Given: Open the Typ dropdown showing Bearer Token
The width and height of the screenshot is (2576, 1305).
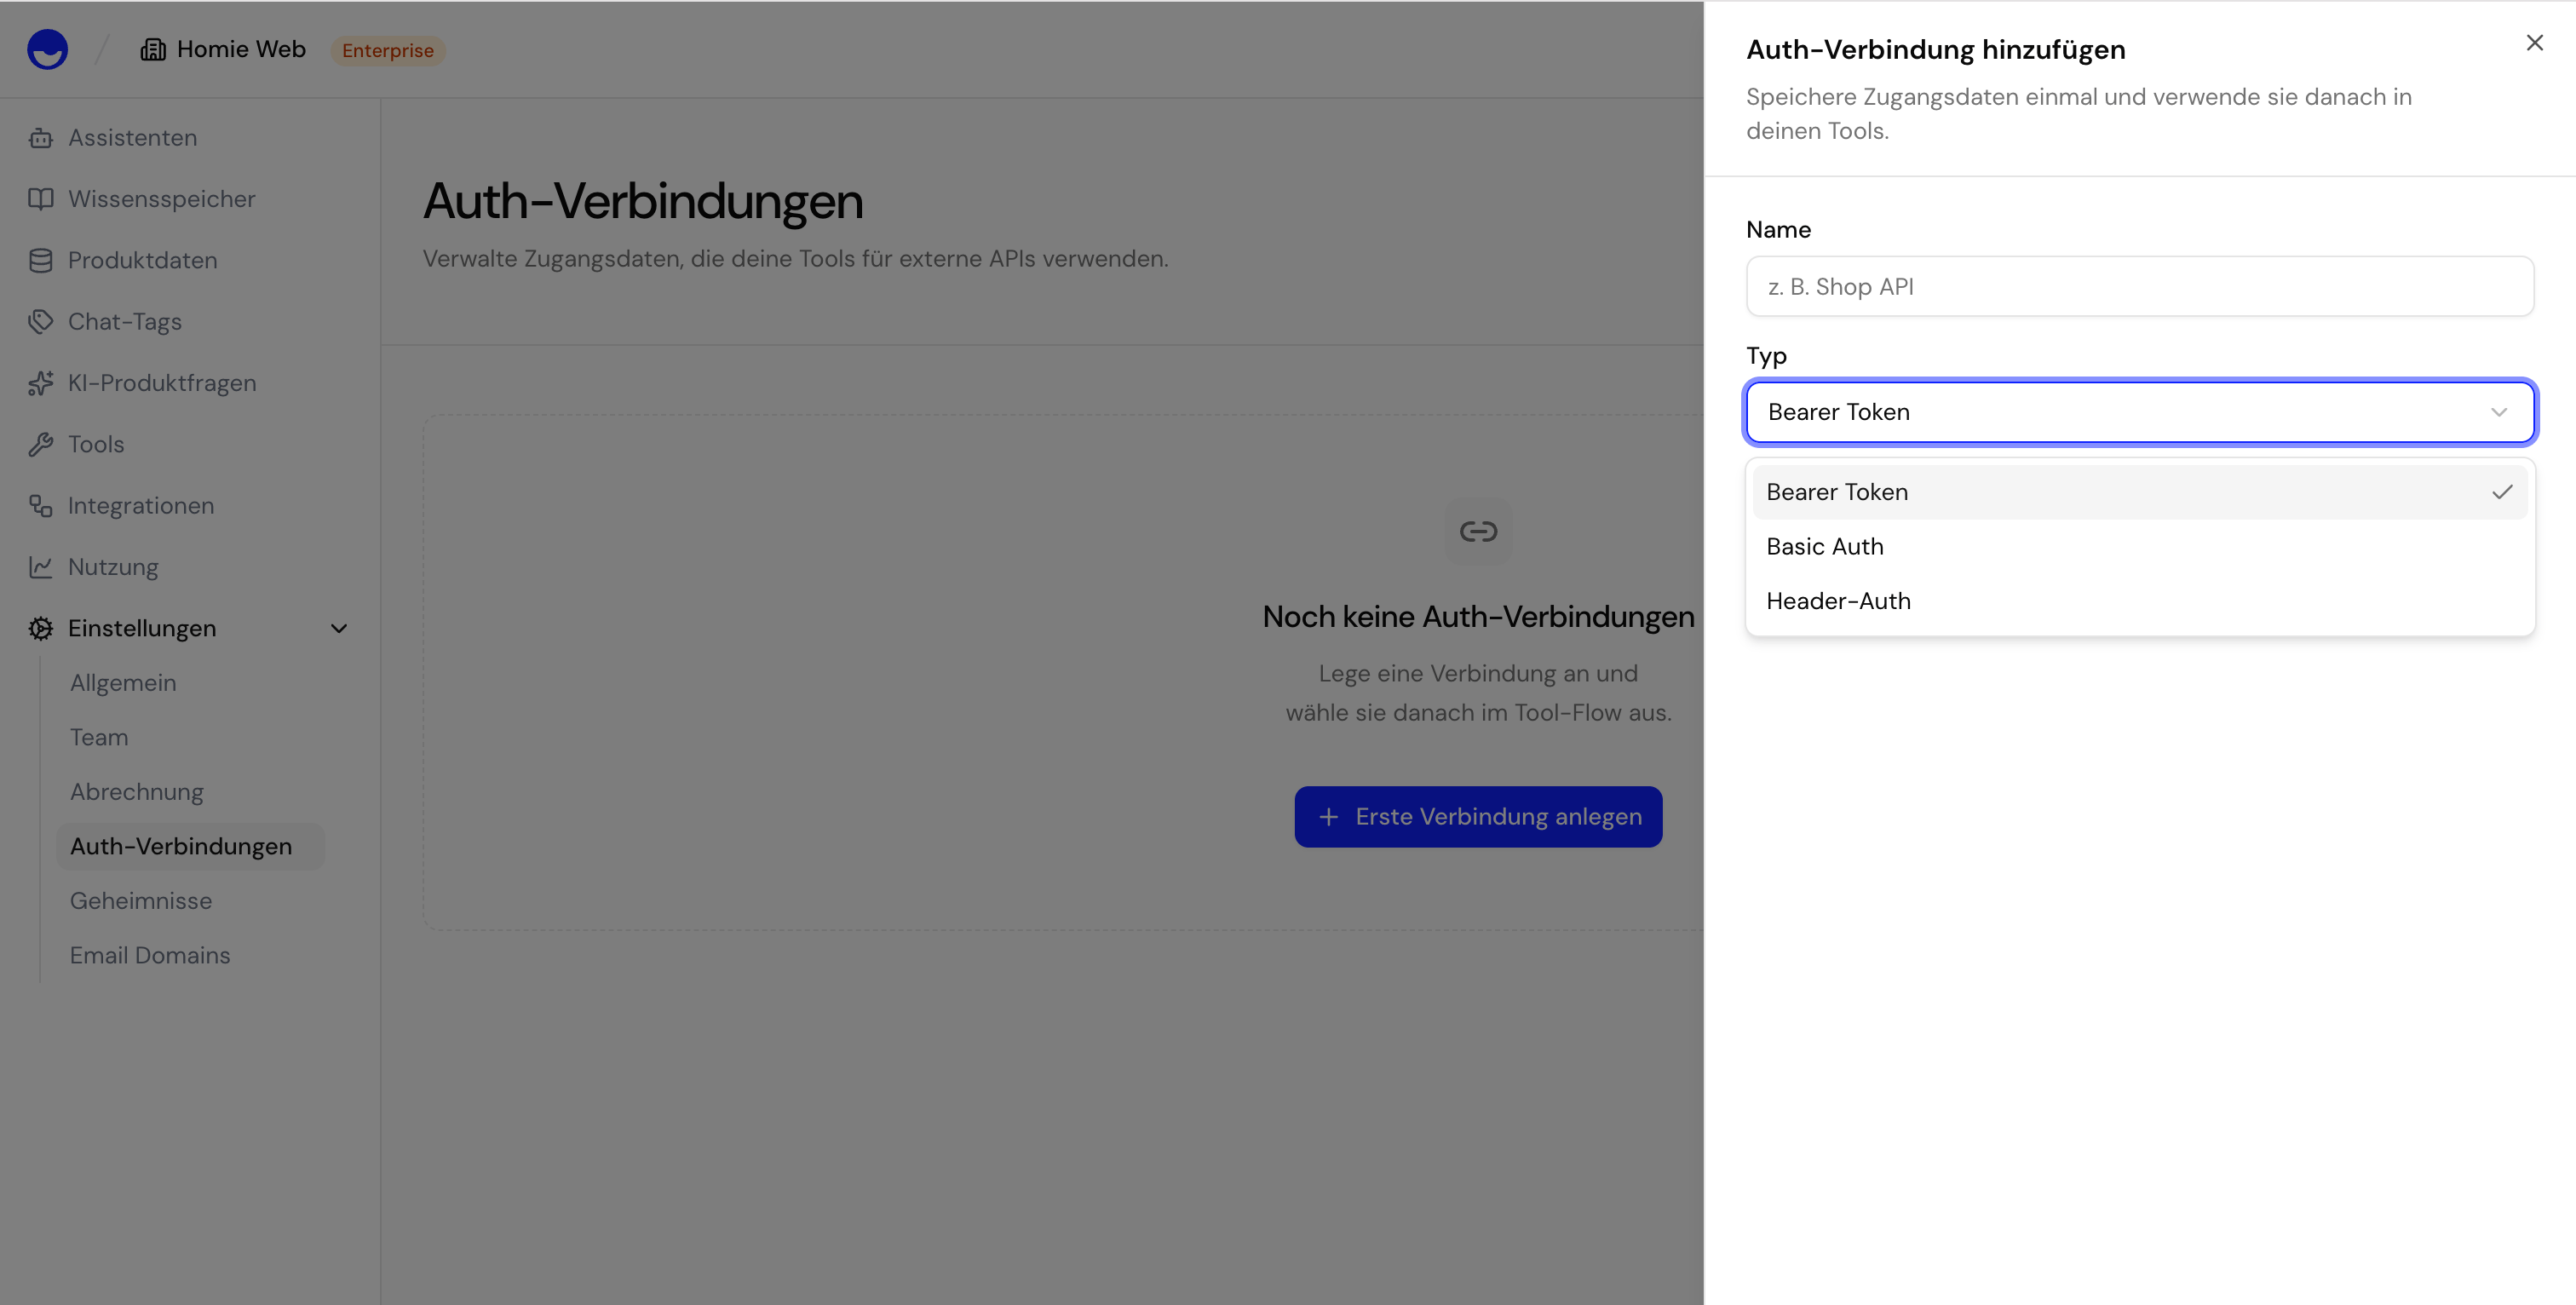Looking at the screenshot, I should pos(2140,412).
